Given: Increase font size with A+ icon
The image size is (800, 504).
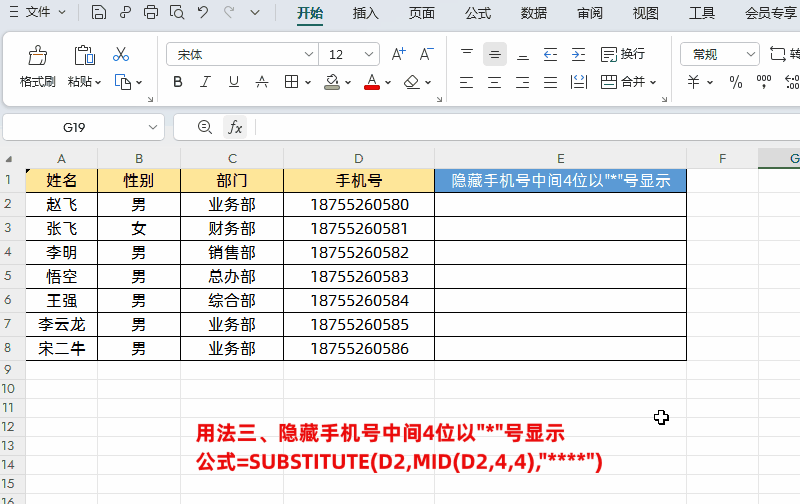Looking at the screenshot, I should point(398,54).
